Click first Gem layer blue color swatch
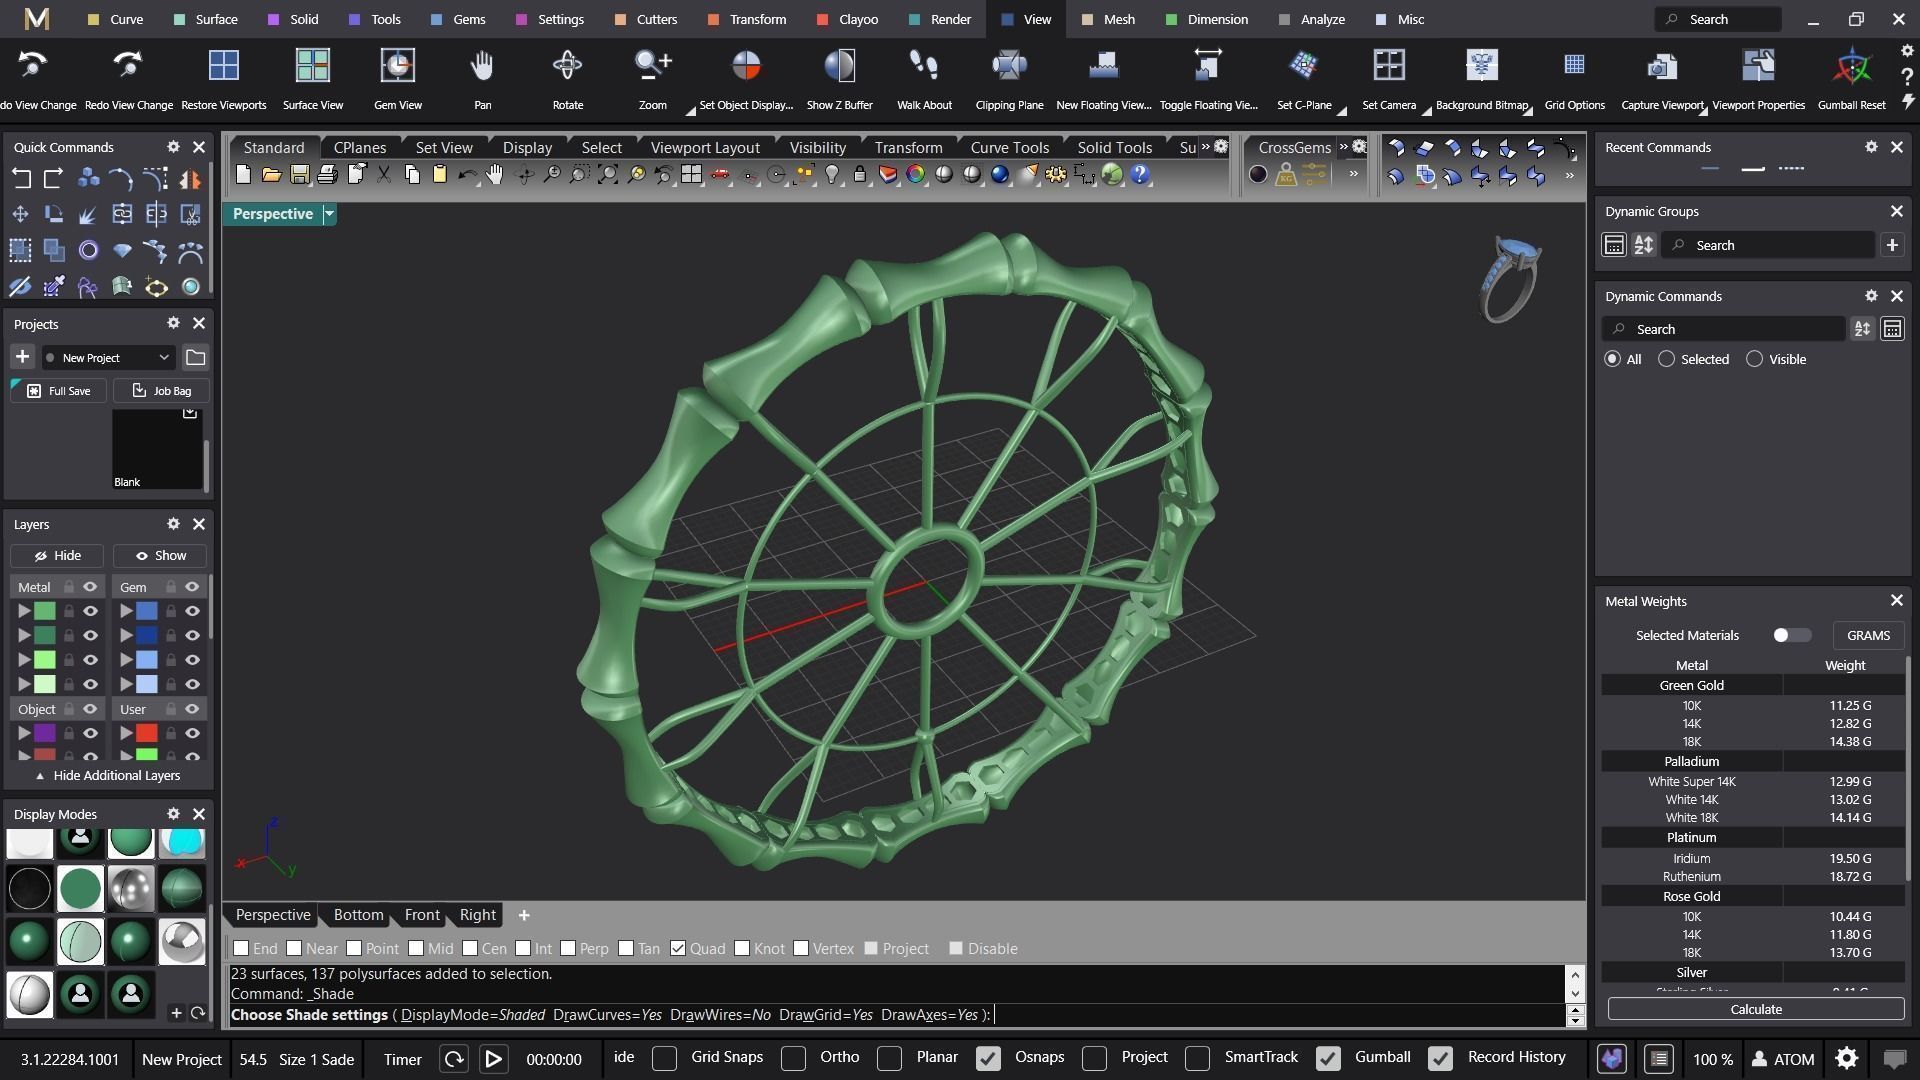 tap(147, 612)
